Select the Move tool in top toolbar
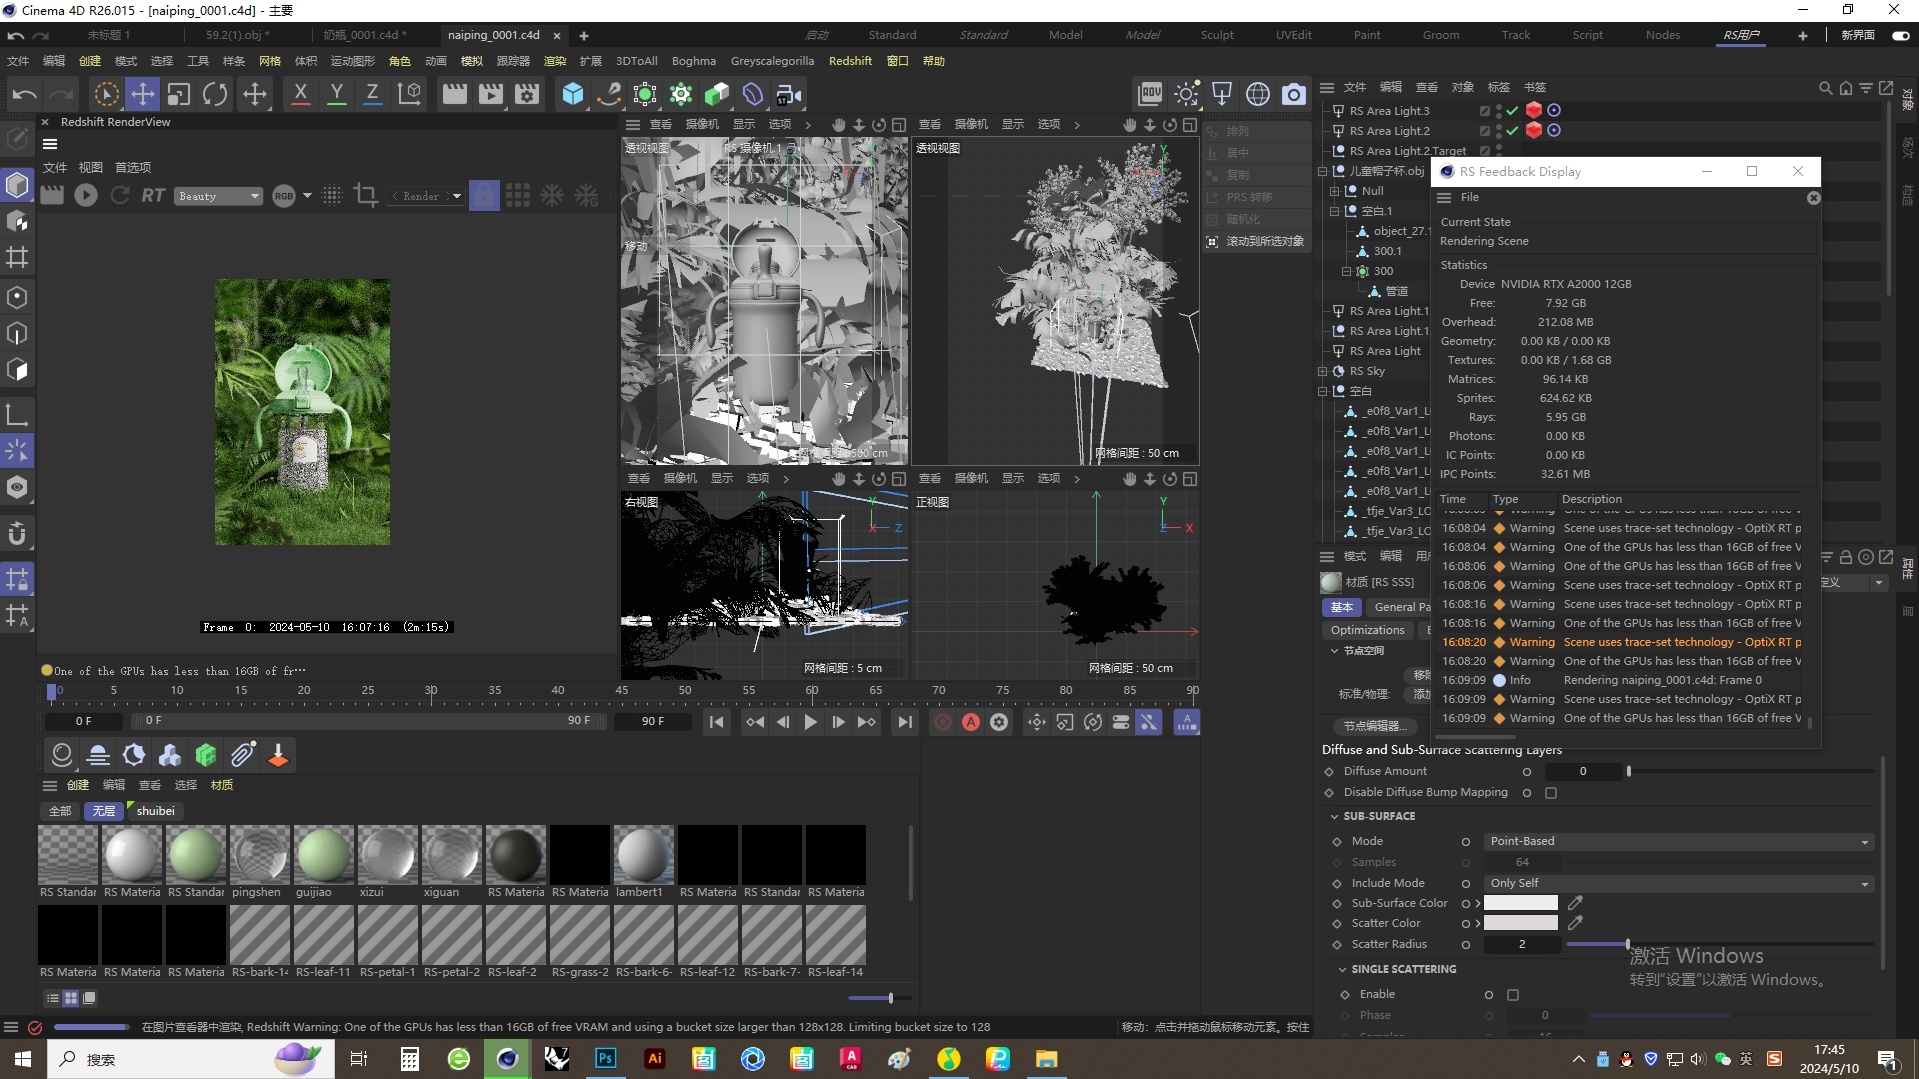 tap(143, 94)
